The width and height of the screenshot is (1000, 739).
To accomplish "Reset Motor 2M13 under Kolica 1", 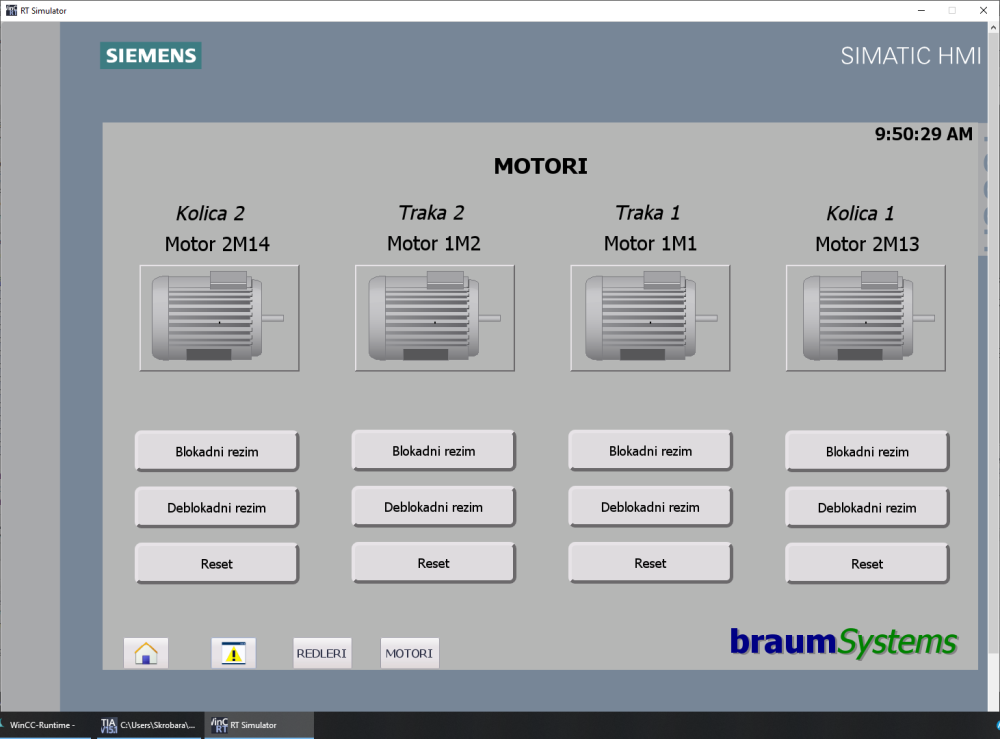I will coord(867,563).
